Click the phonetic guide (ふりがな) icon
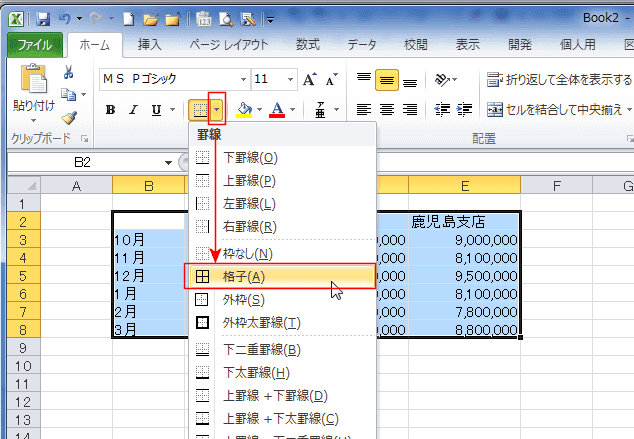This screenshot has width=634, height=439. 320,110
